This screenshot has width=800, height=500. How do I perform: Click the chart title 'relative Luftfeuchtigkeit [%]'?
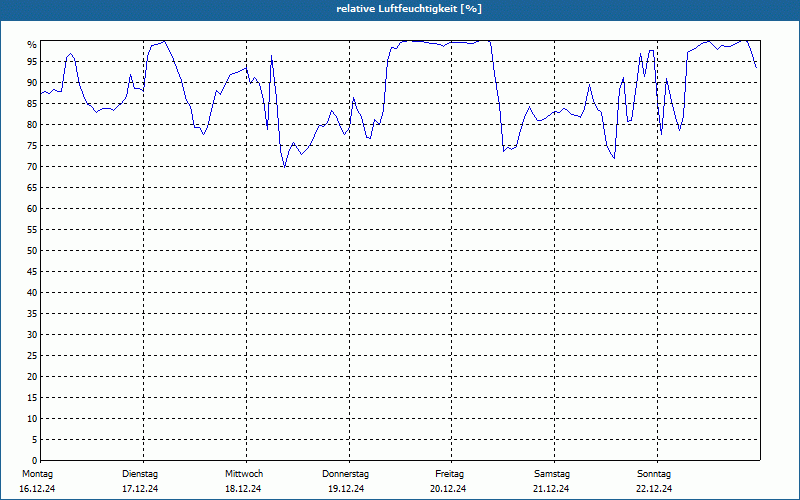click(409, 9)
